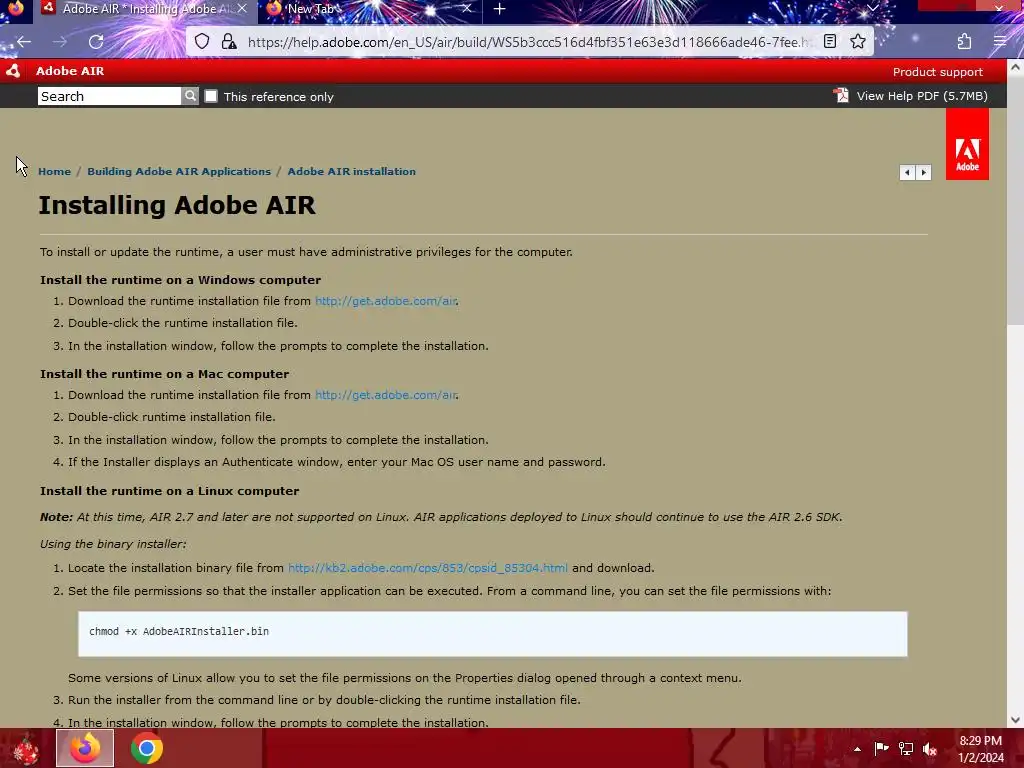
Task: Close the New Tab tab
Action: point(466,9)
